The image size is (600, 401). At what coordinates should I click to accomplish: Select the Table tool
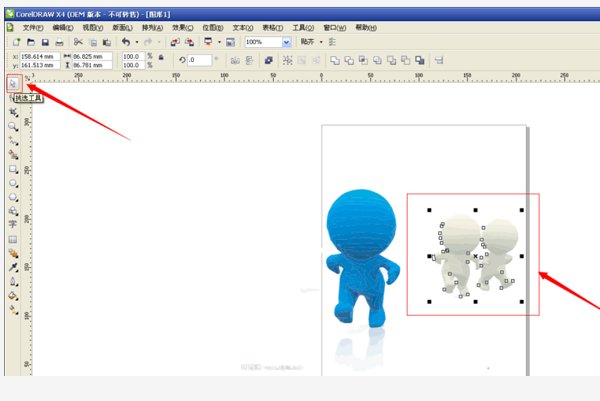[13, 240]
